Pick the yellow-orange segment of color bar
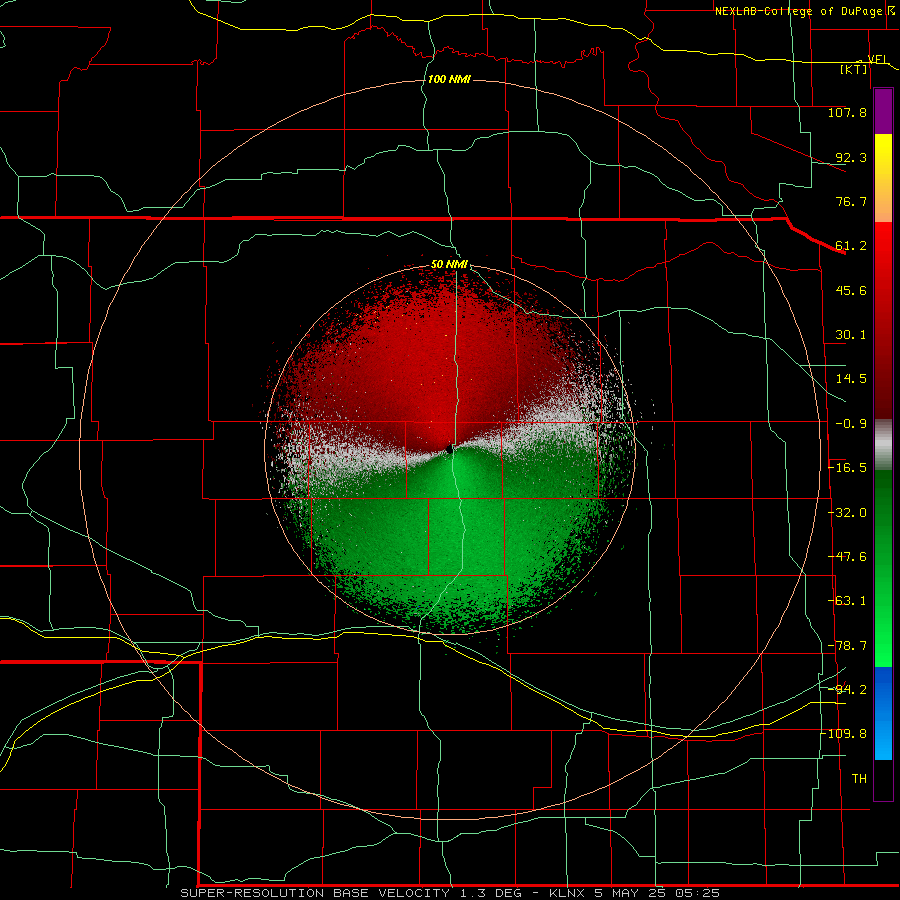Image resolution: width=900 pixels, height=900 pixels. tap(883, 178)
